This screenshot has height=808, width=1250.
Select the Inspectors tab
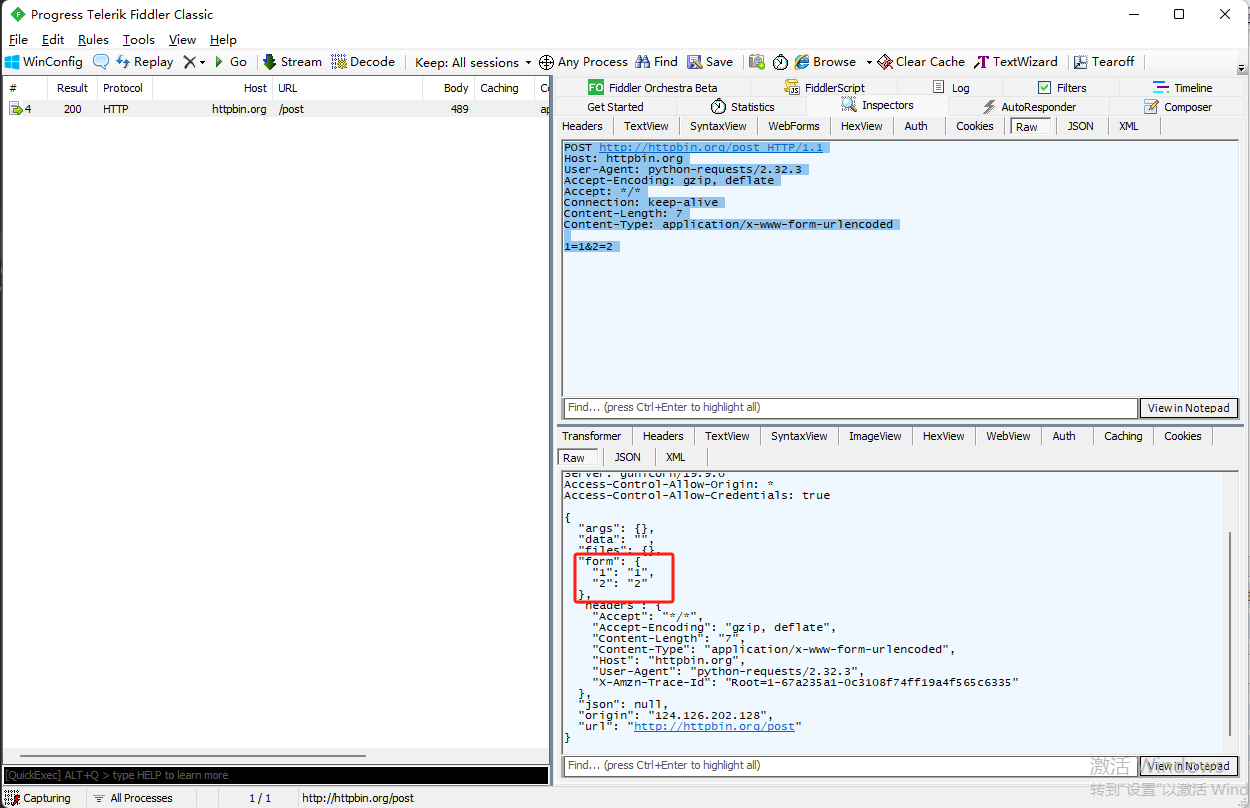coord(877,105)
